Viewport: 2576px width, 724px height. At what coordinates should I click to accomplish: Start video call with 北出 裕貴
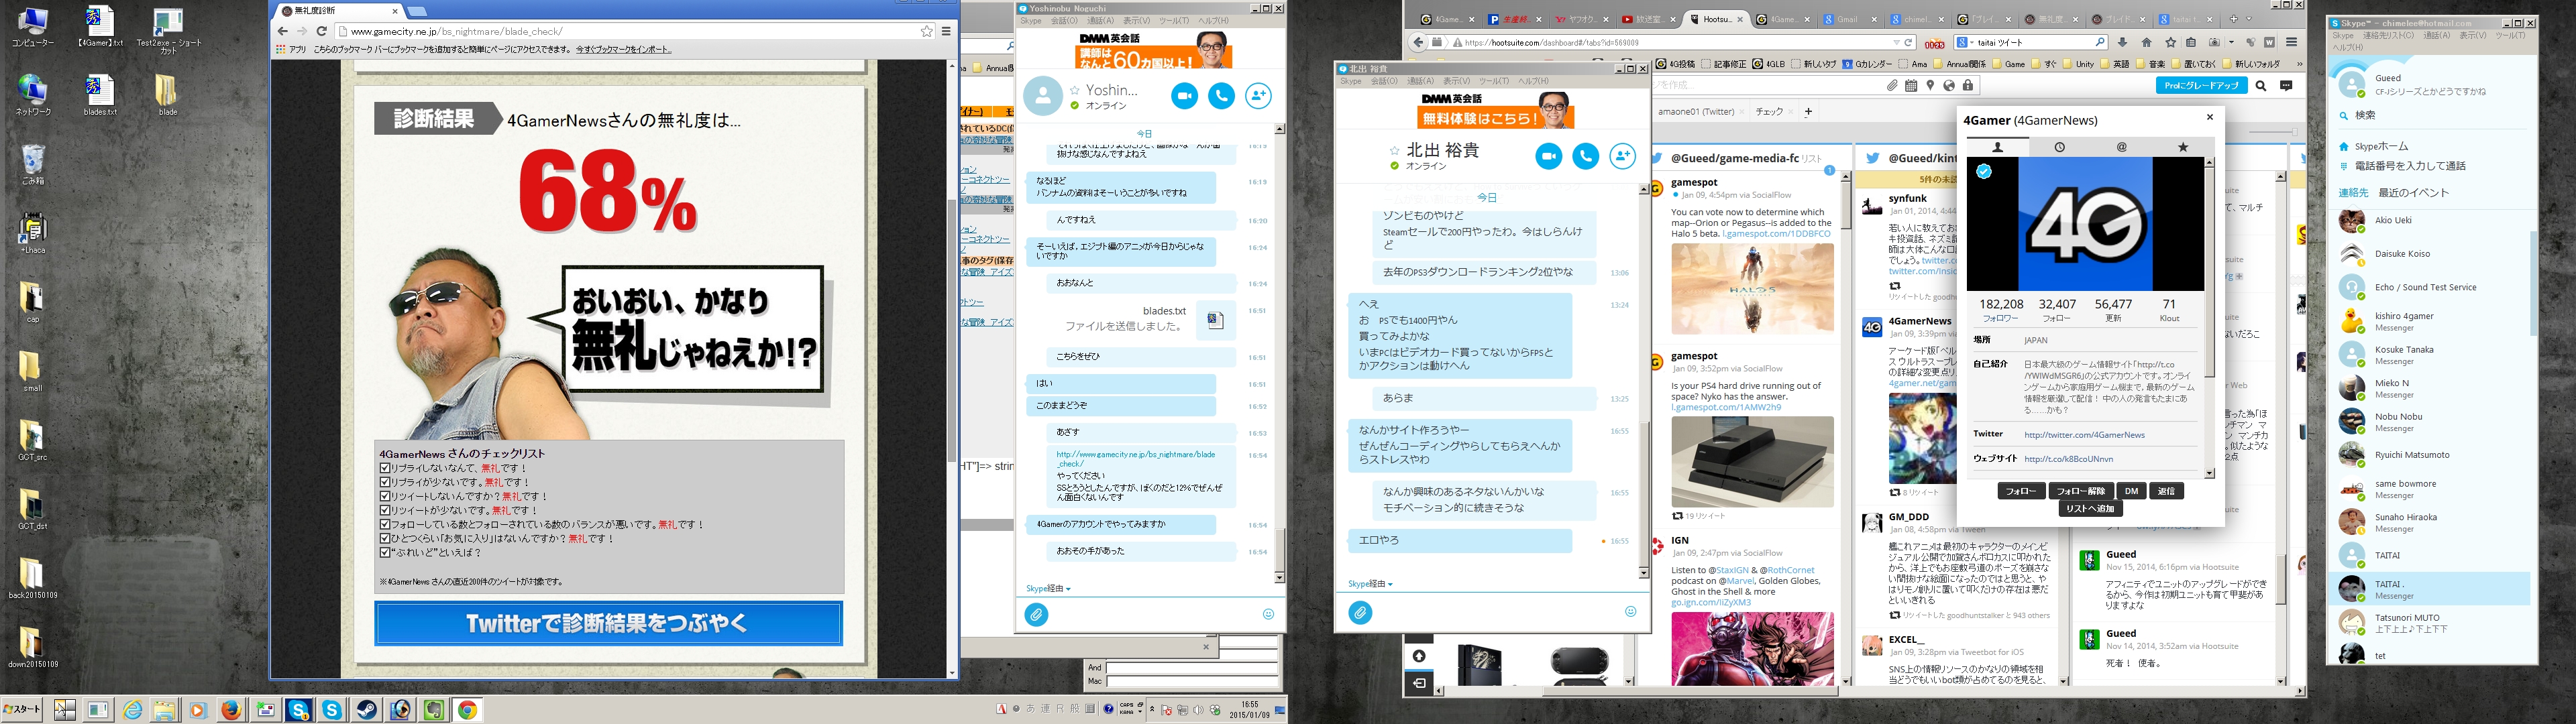coord(1548,157)
